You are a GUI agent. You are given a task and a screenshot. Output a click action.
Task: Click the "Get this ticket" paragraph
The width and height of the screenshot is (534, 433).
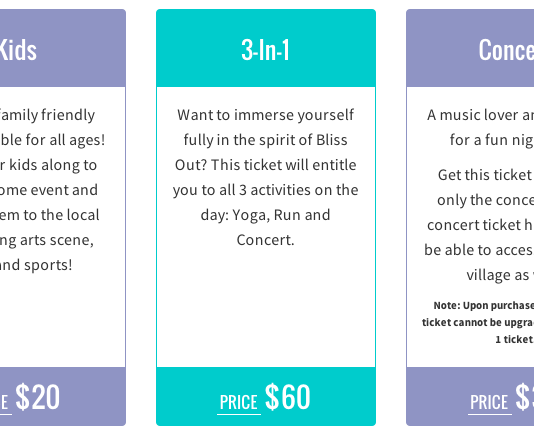[x=479, y=225]
